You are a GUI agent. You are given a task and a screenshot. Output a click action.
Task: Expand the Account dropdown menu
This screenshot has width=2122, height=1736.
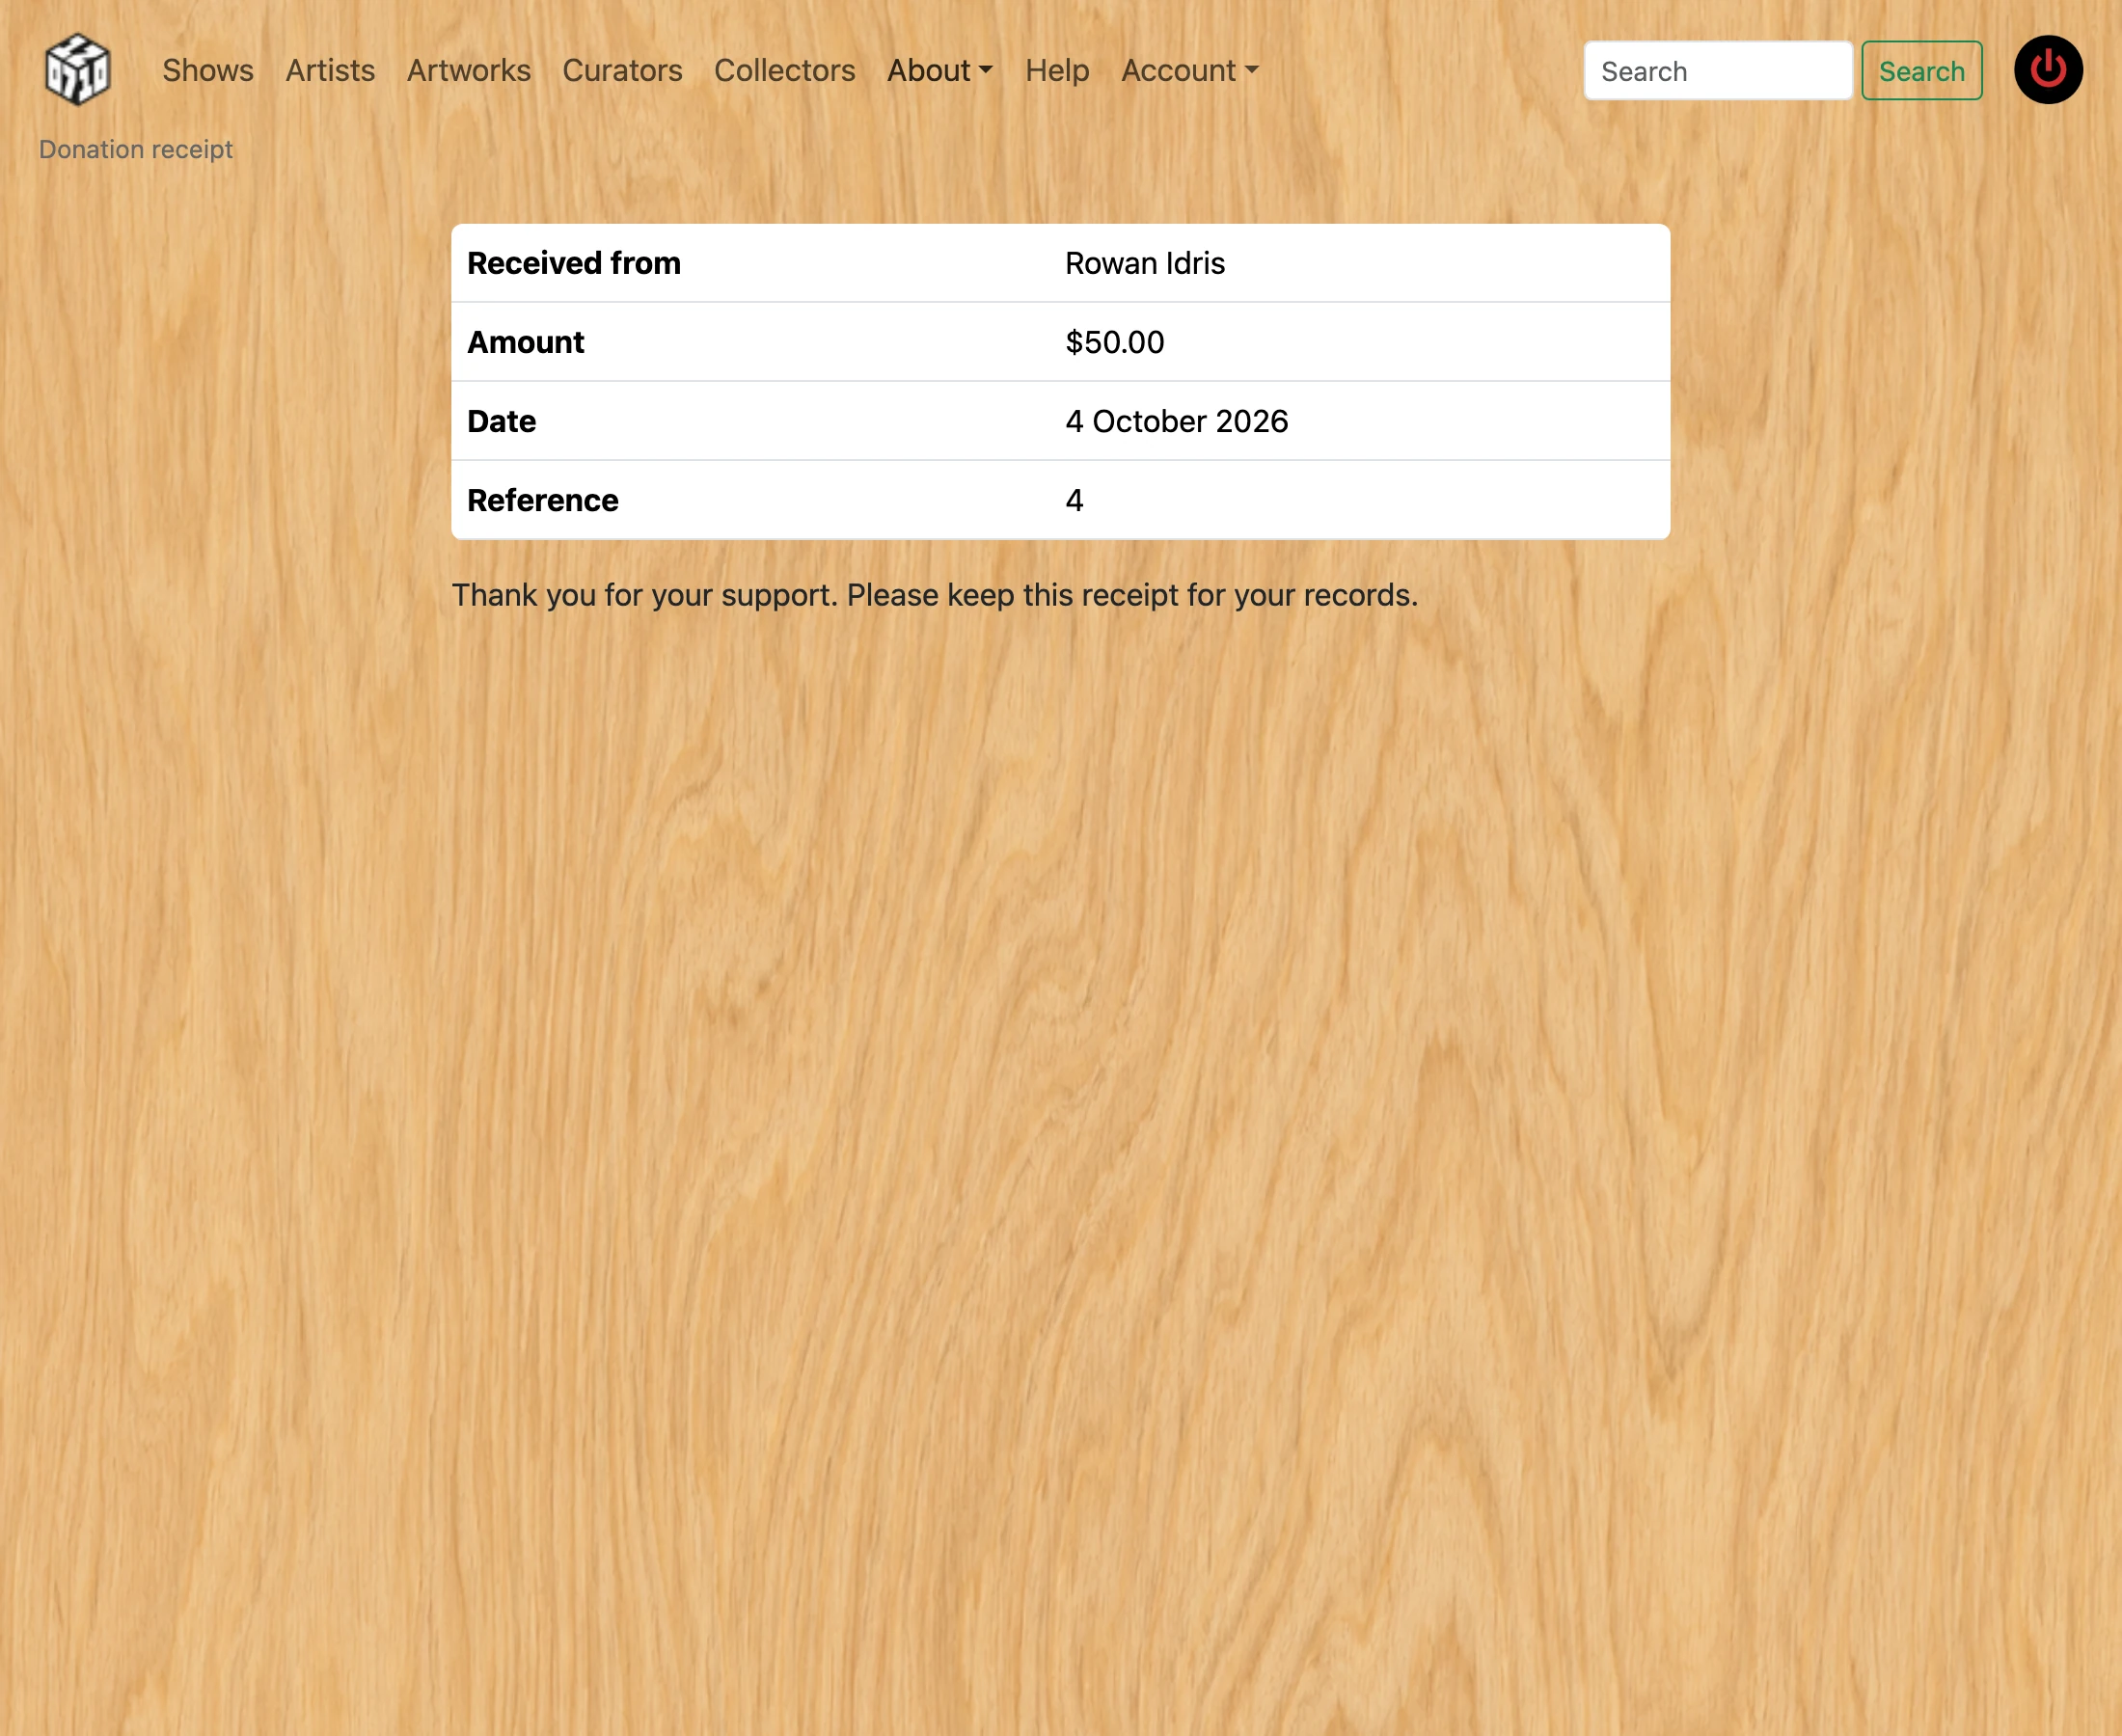click(1190, 71)
